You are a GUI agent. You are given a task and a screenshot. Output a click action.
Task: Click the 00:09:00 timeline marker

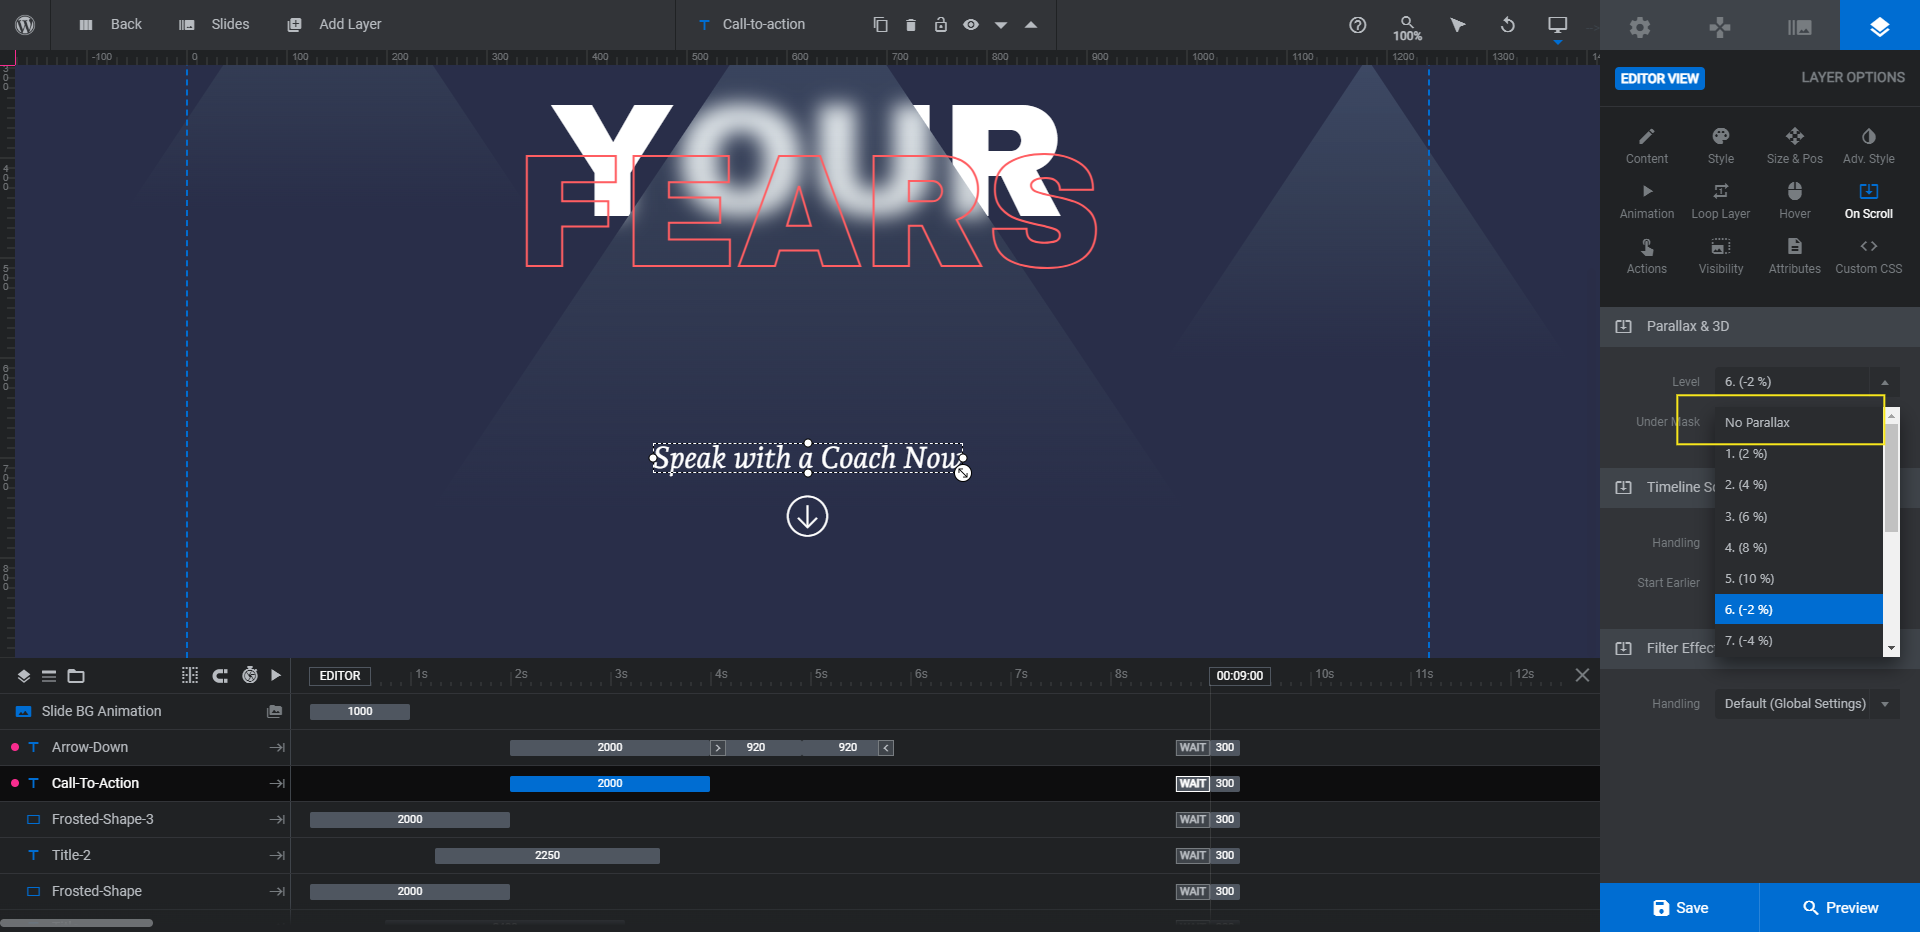(x=1240, y=676)
